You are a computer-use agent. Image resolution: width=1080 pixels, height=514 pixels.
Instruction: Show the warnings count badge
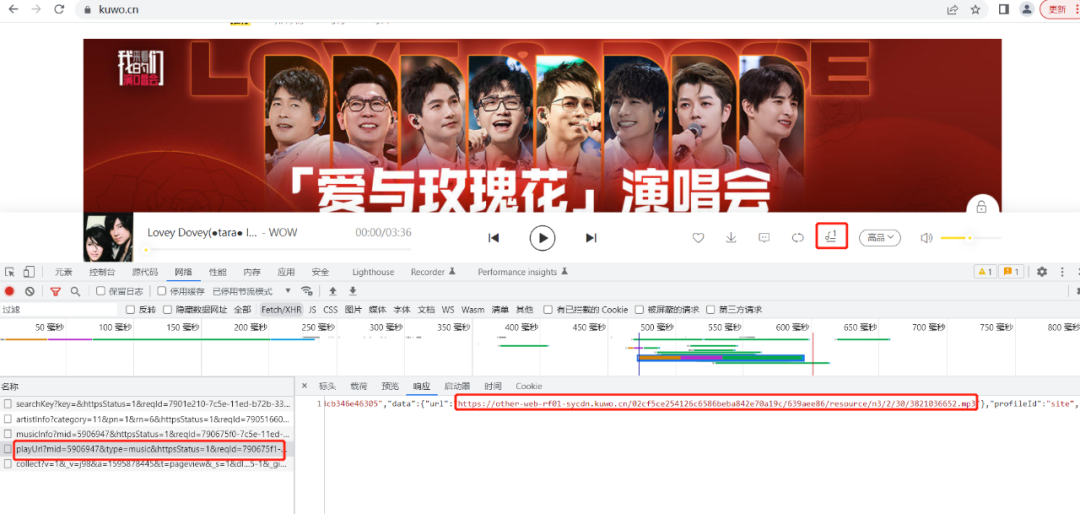[x=984, y=272]
